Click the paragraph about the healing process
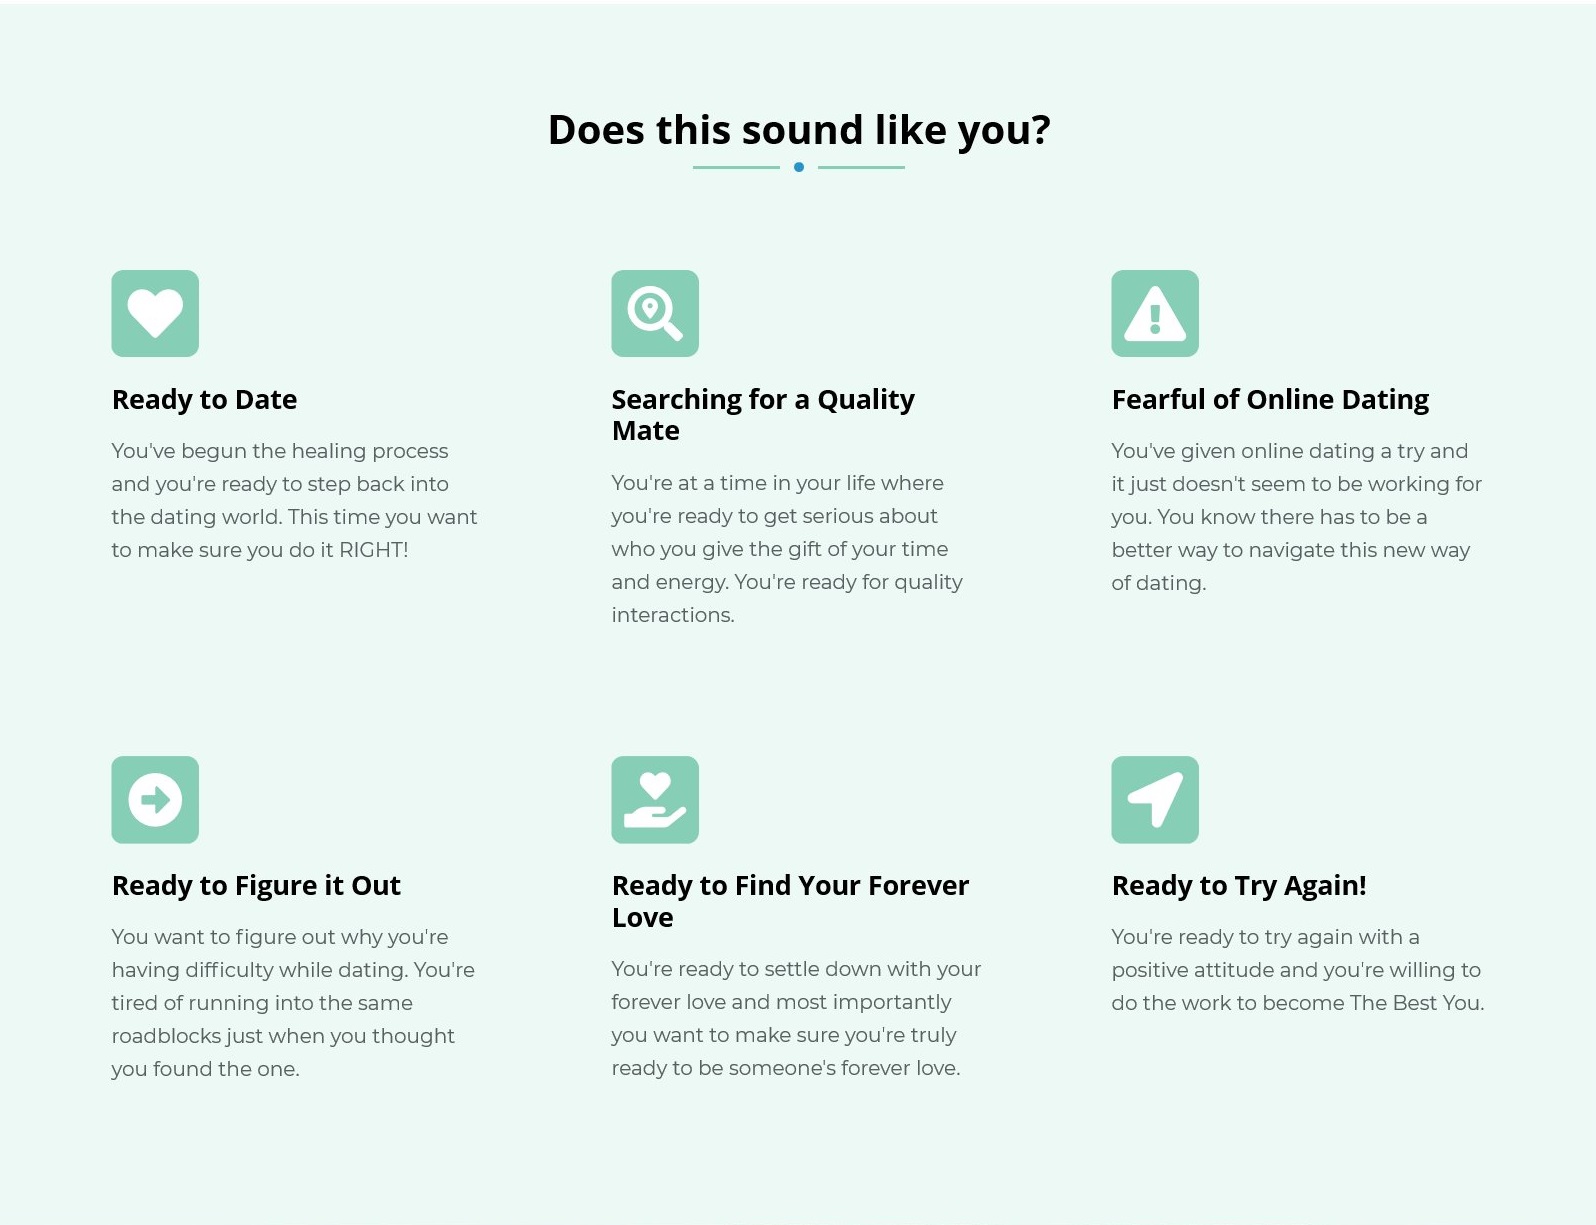Image resolution: width=1596 pixels, height=1225 pixels. (x=295, y=500)
